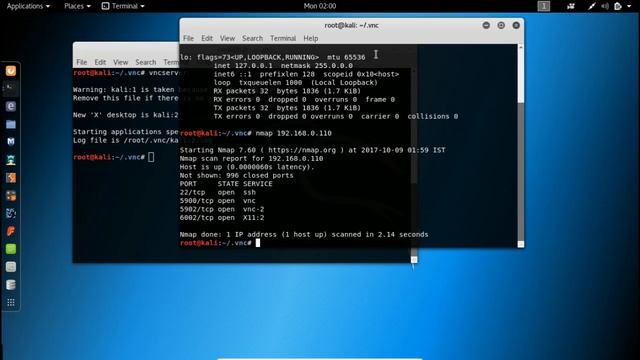Open the terminal icon in dock
The height and width of the screenshot is (360, 640).
pos(11,88)
